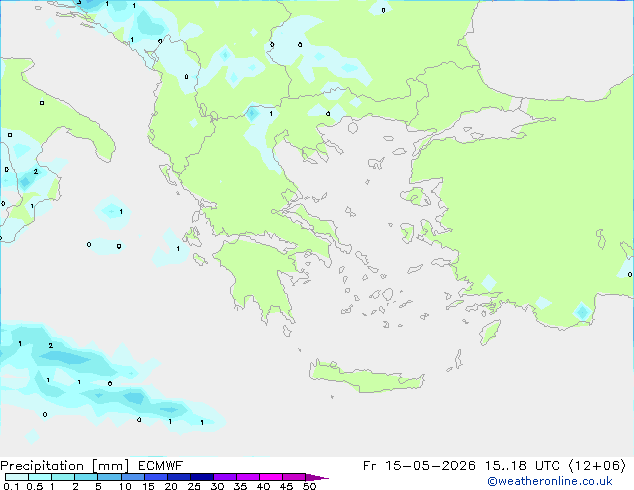Pick the 35–40 mm violet legend swatch
Image resolution: width=634 pixels, height=490 pixels.
pos(248,477)
